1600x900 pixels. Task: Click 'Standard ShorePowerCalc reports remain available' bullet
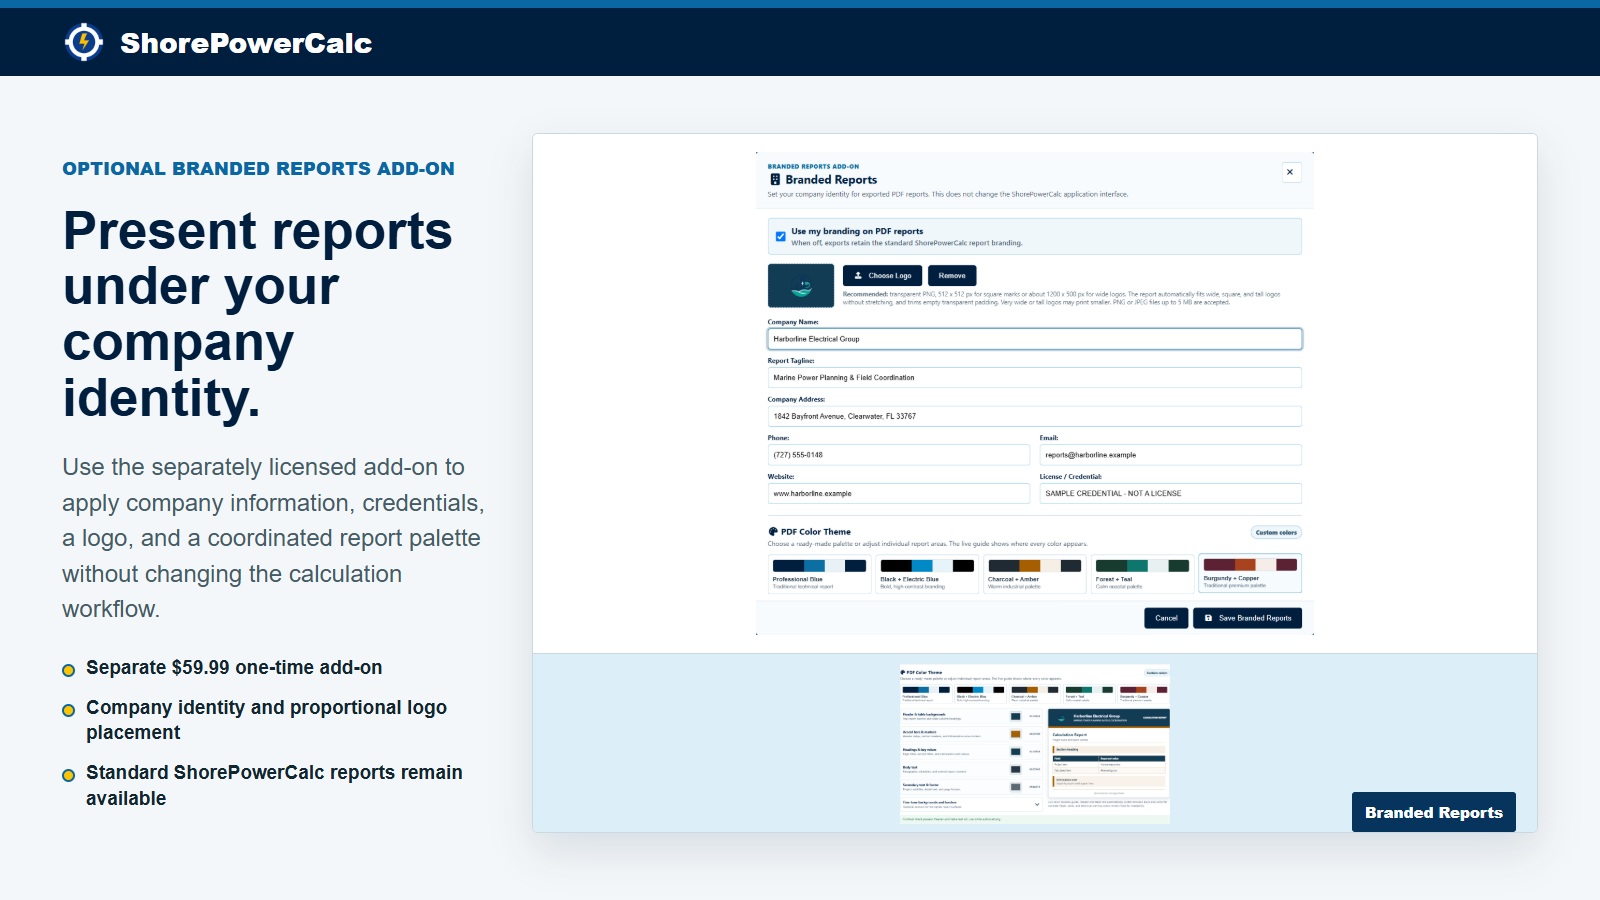click(x=274, y=785)
